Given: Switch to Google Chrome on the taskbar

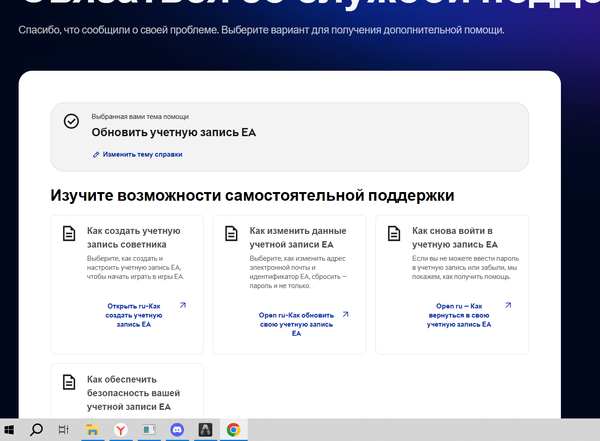Looking at the screenshot, I should [233, 430].
